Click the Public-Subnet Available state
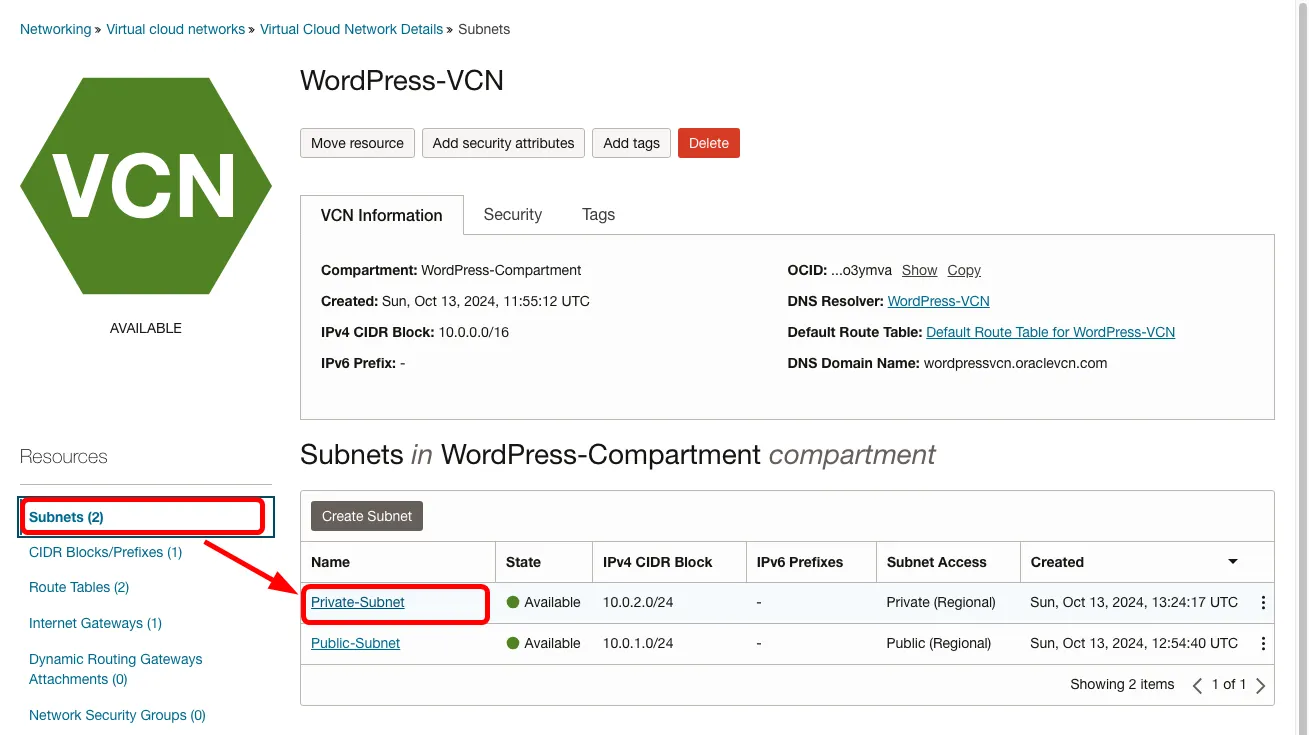 tap(543, 643)
